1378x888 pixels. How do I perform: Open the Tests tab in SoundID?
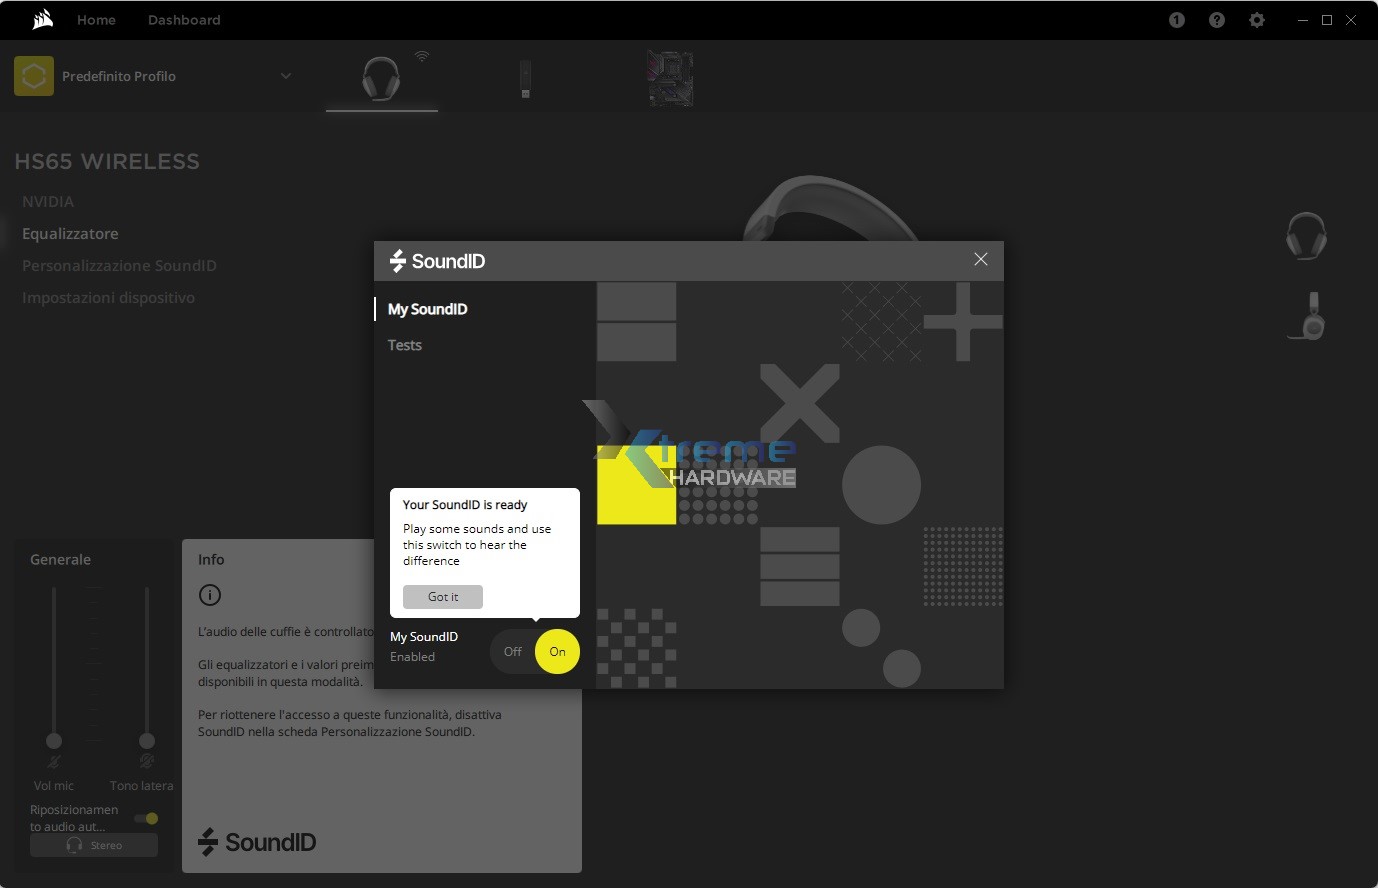point(405,345)
